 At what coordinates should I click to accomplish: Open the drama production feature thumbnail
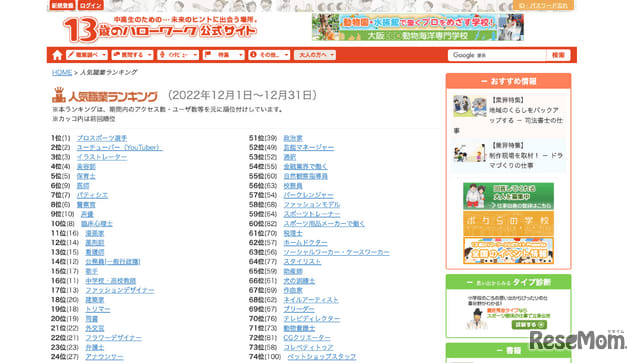[469, 154]
